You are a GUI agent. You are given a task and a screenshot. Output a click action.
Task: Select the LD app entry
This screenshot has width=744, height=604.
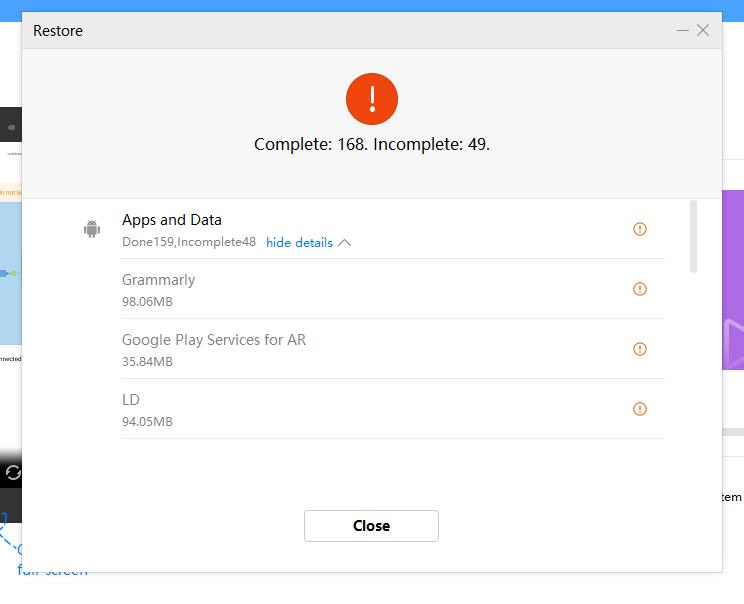[131, 400]
